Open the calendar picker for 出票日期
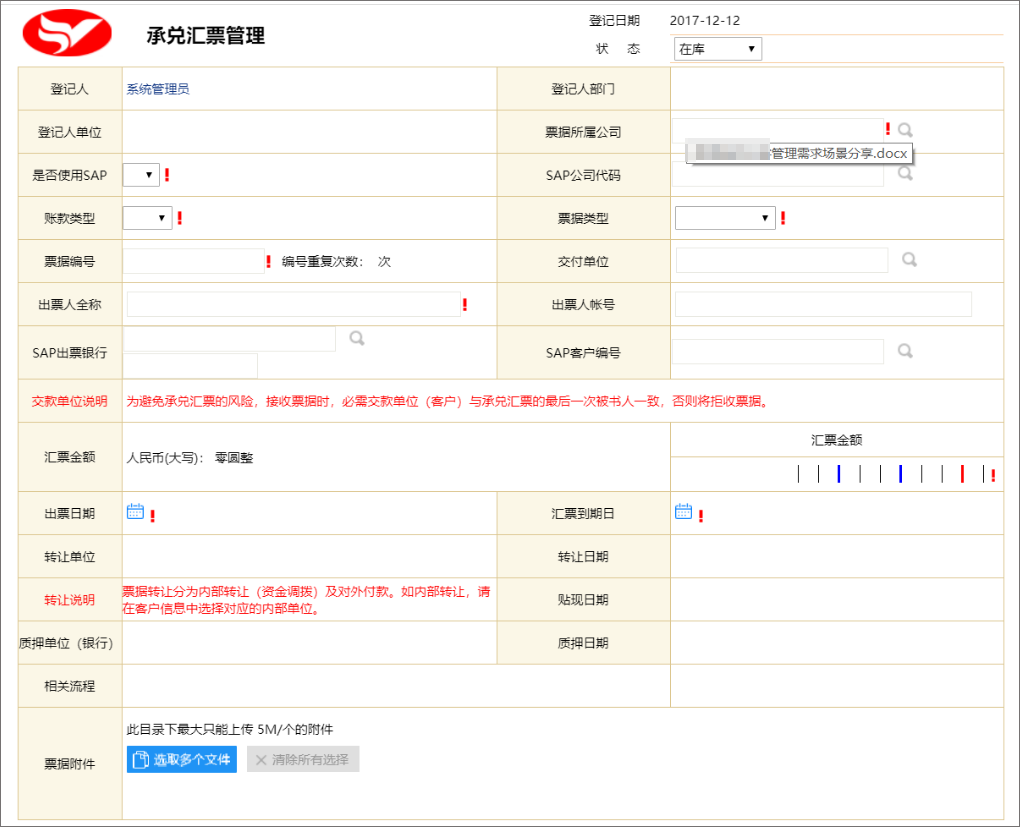This screenshot has height=827, width=1020. 135,511
